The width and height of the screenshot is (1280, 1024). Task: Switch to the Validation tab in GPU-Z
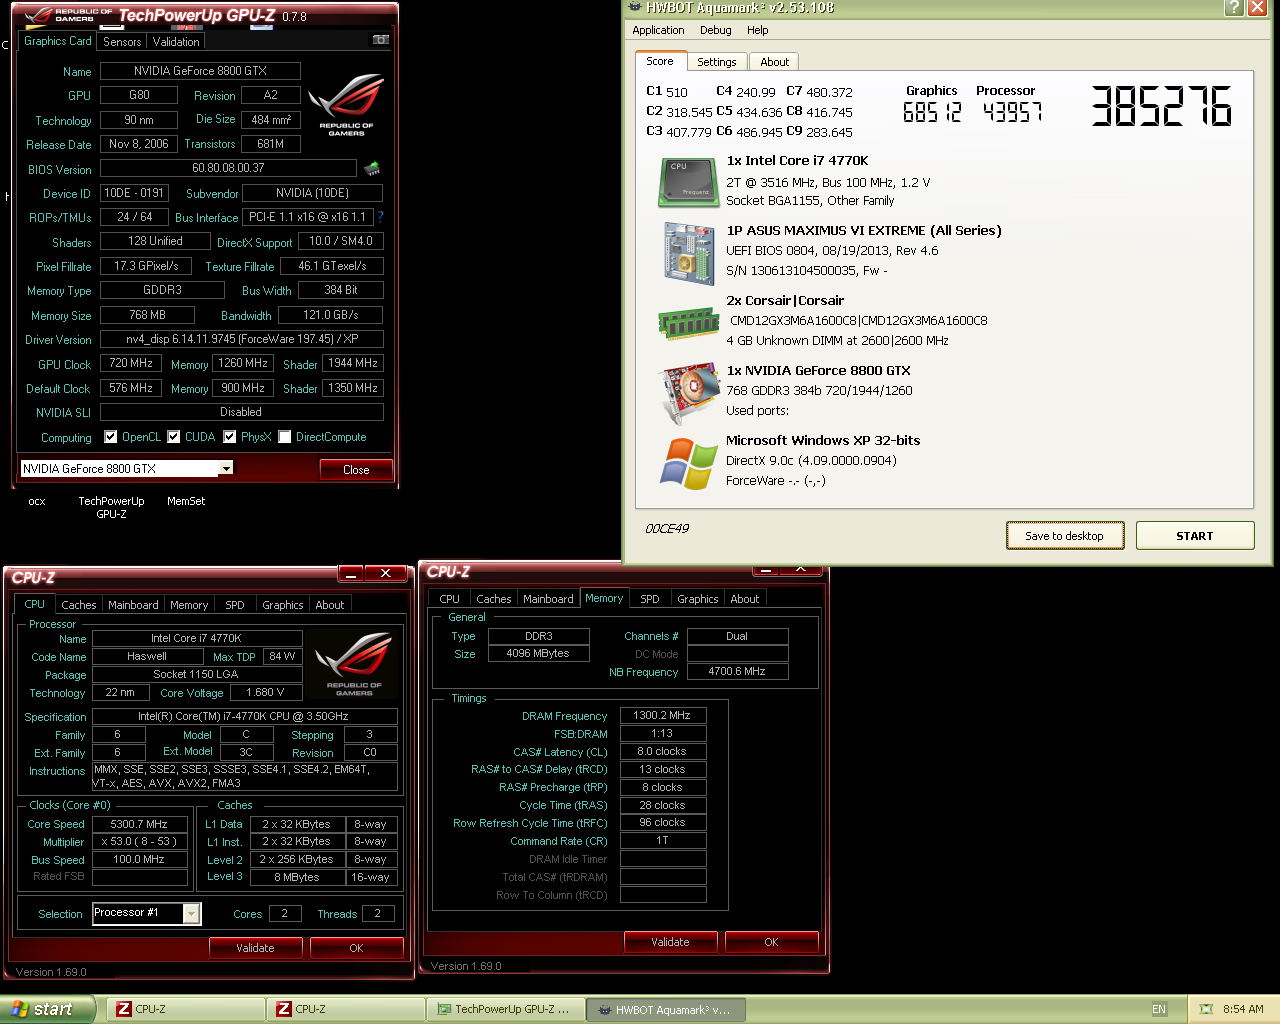tap(176, 42)
